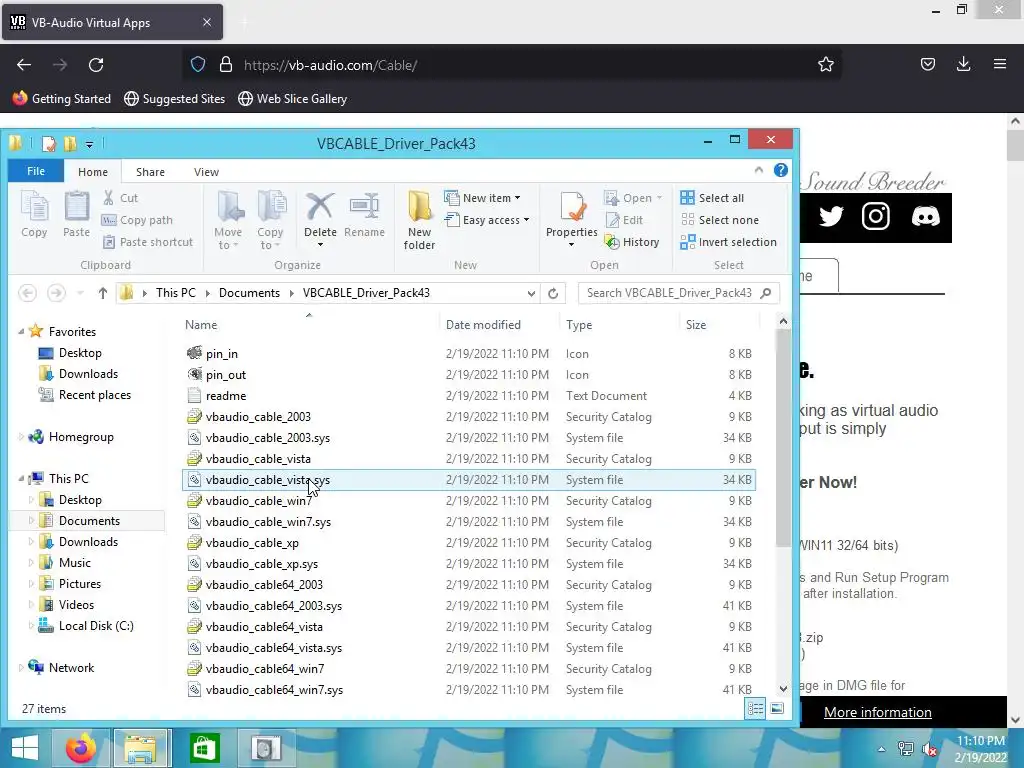Click Select all in the ribbon
The image size is (1024, 768).
click(x=712, y=198)
